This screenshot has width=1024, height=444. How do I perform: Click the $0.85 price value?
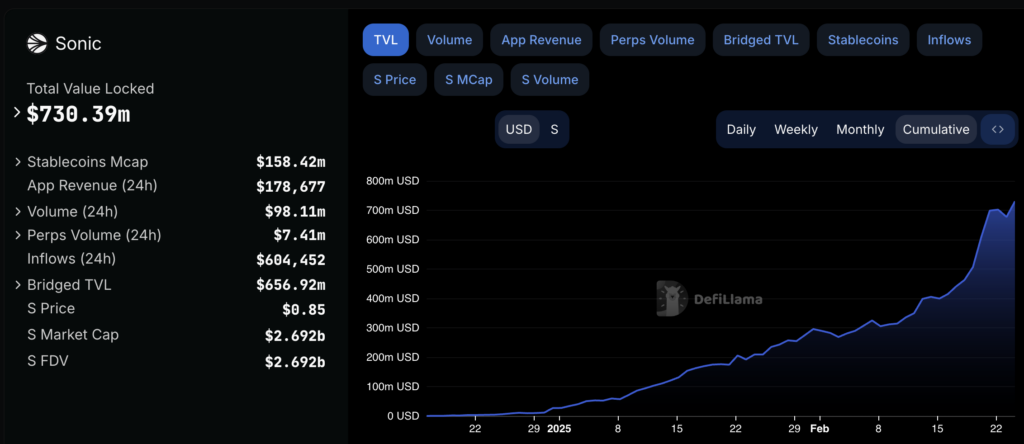pos(304,309)
